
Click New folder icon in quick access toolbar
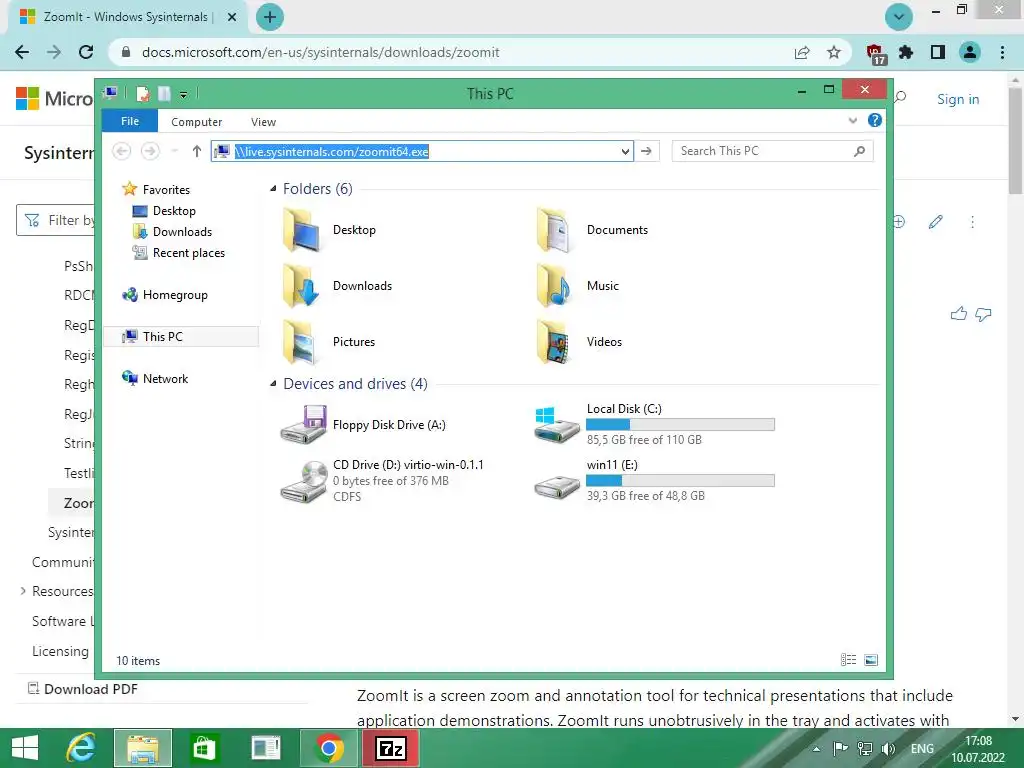click(164, 94)
